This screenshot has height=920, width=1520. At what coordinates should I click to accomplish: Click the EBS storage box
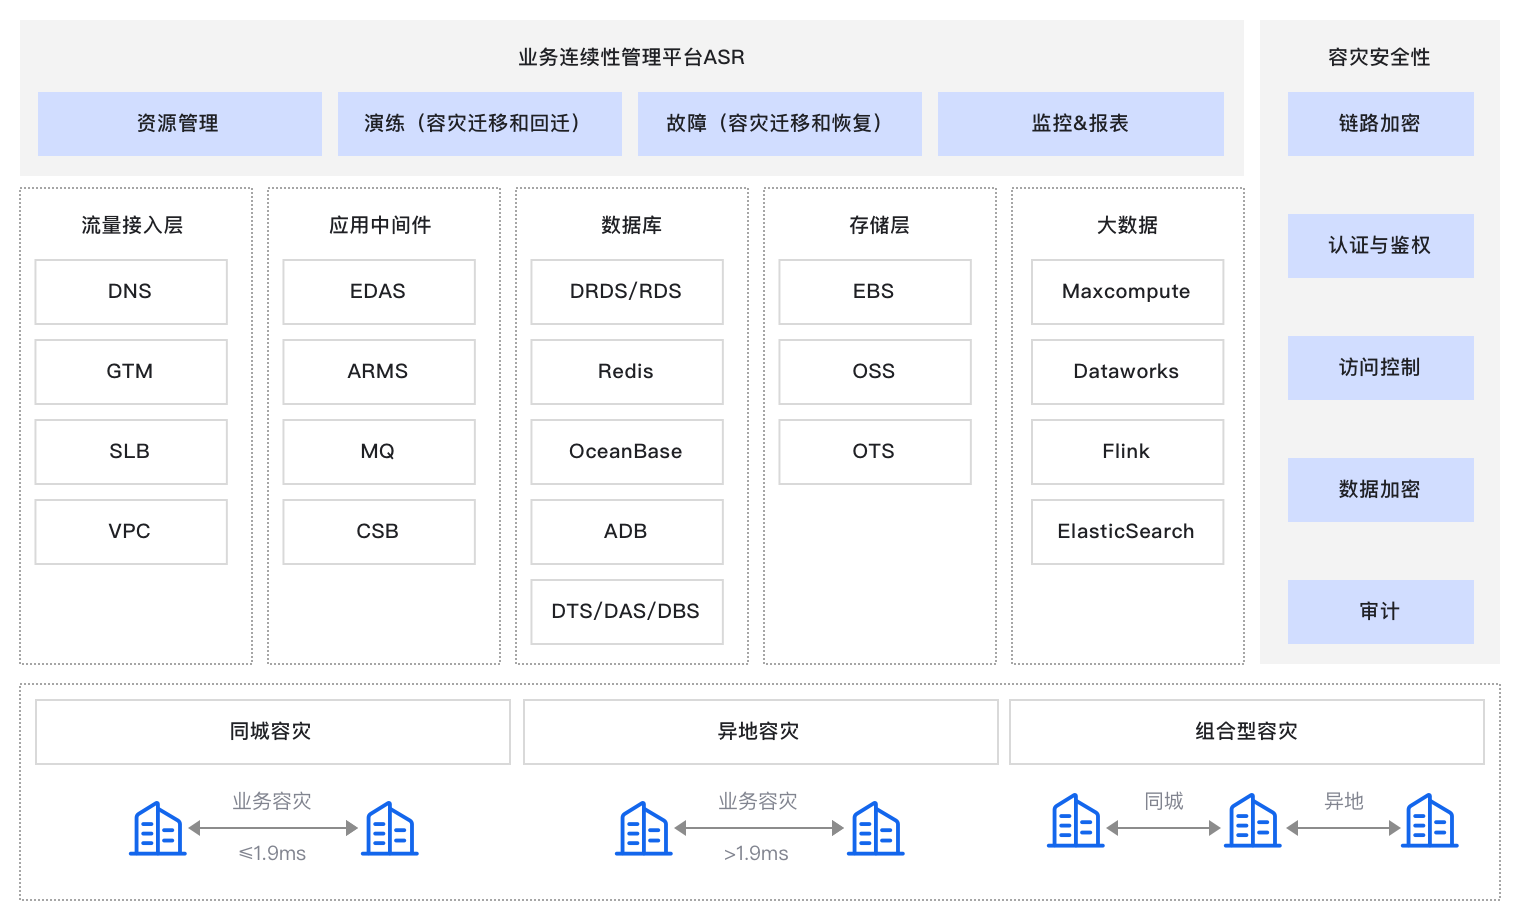coord(875,292)
